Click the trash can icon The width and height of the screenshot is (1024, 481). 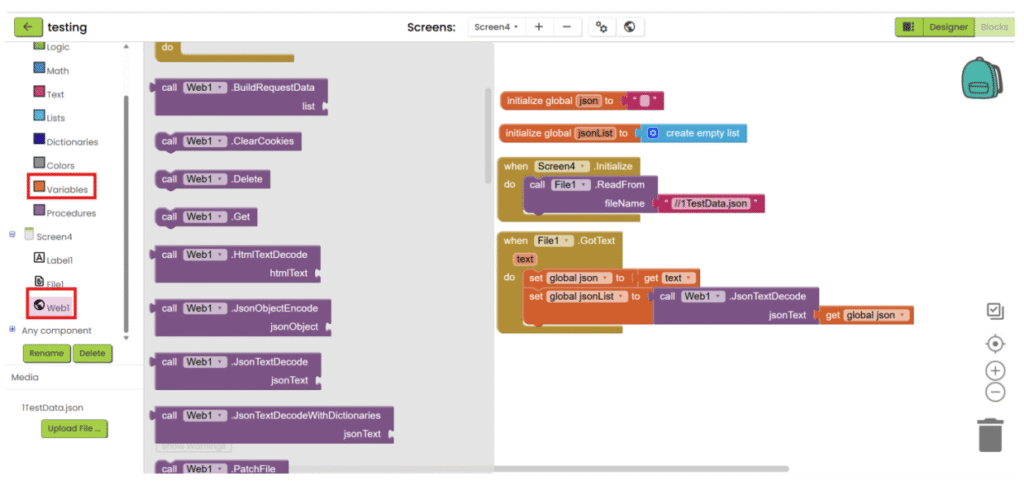click(x=989, y=435)
